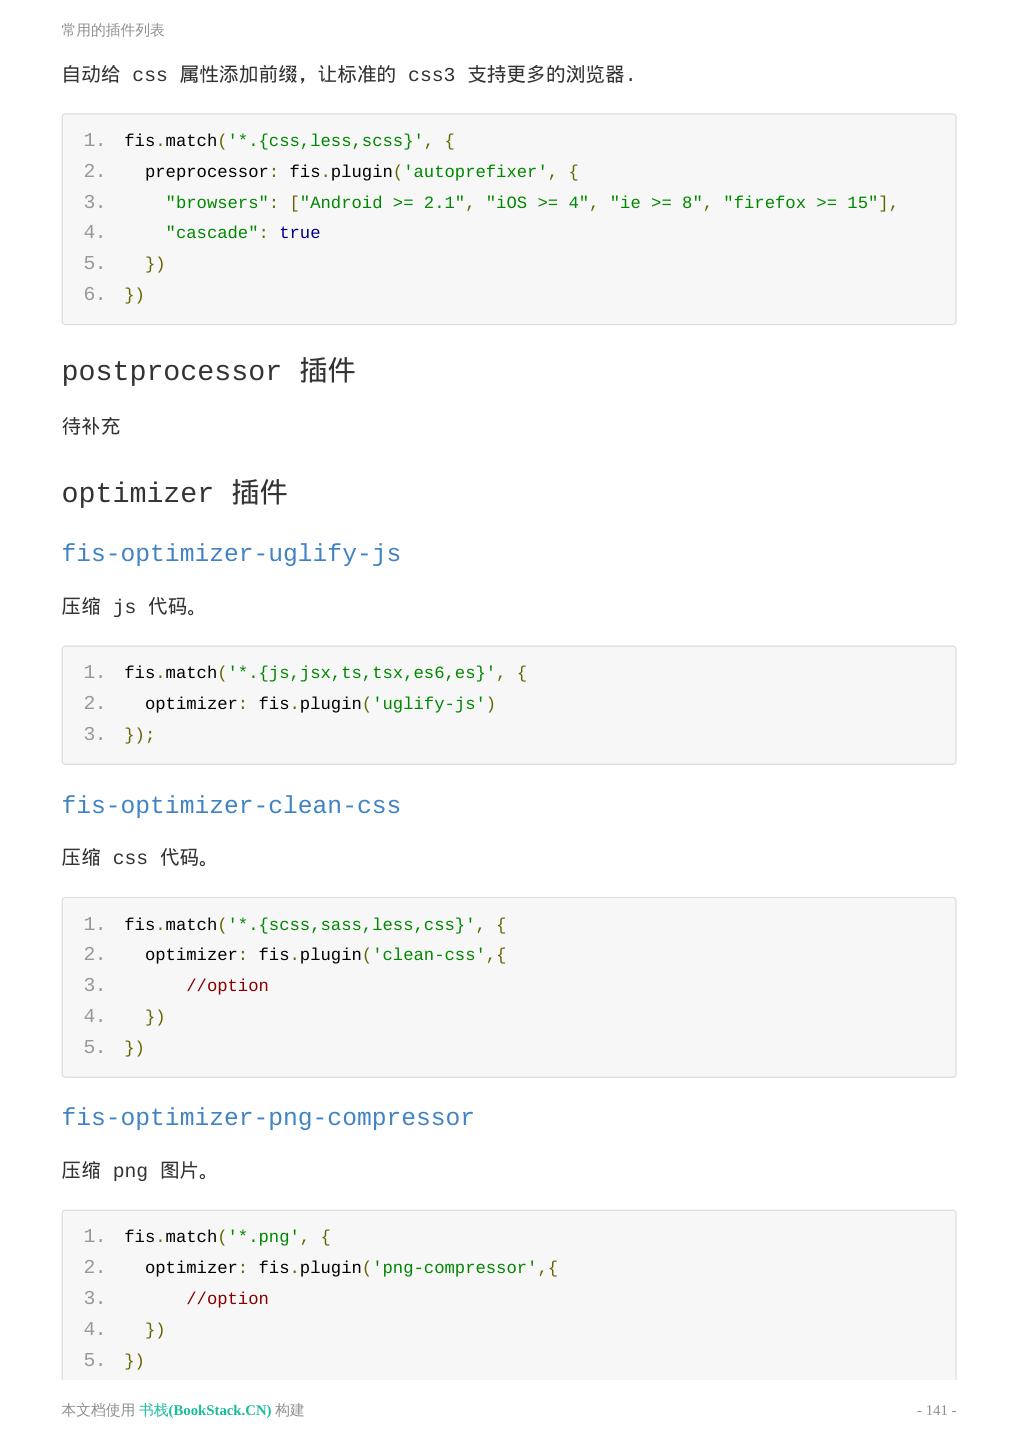
Task: Click the 'optimizer 插件' heading
Action: (174, 493)
